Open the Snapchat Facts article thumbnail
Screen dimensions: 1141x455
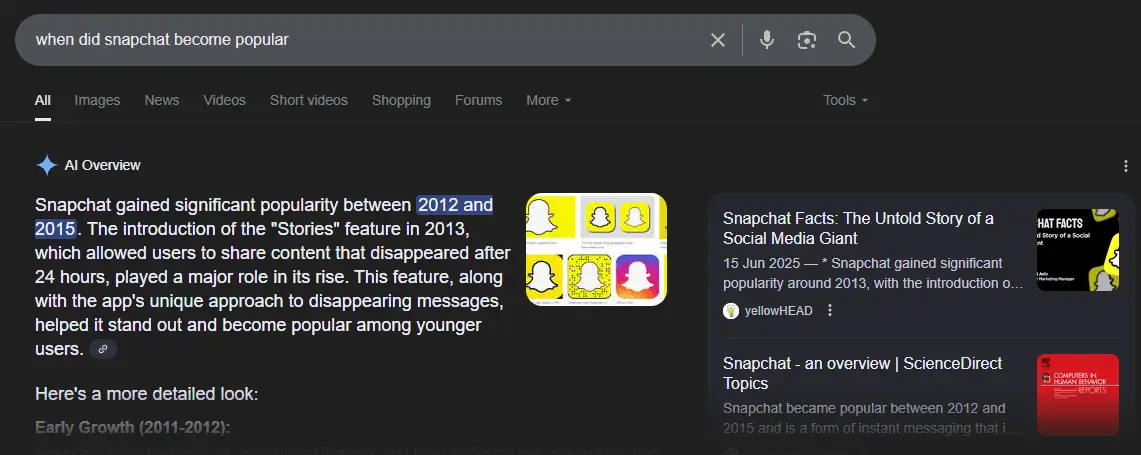pyautogui.click(x=1078, y=250)
